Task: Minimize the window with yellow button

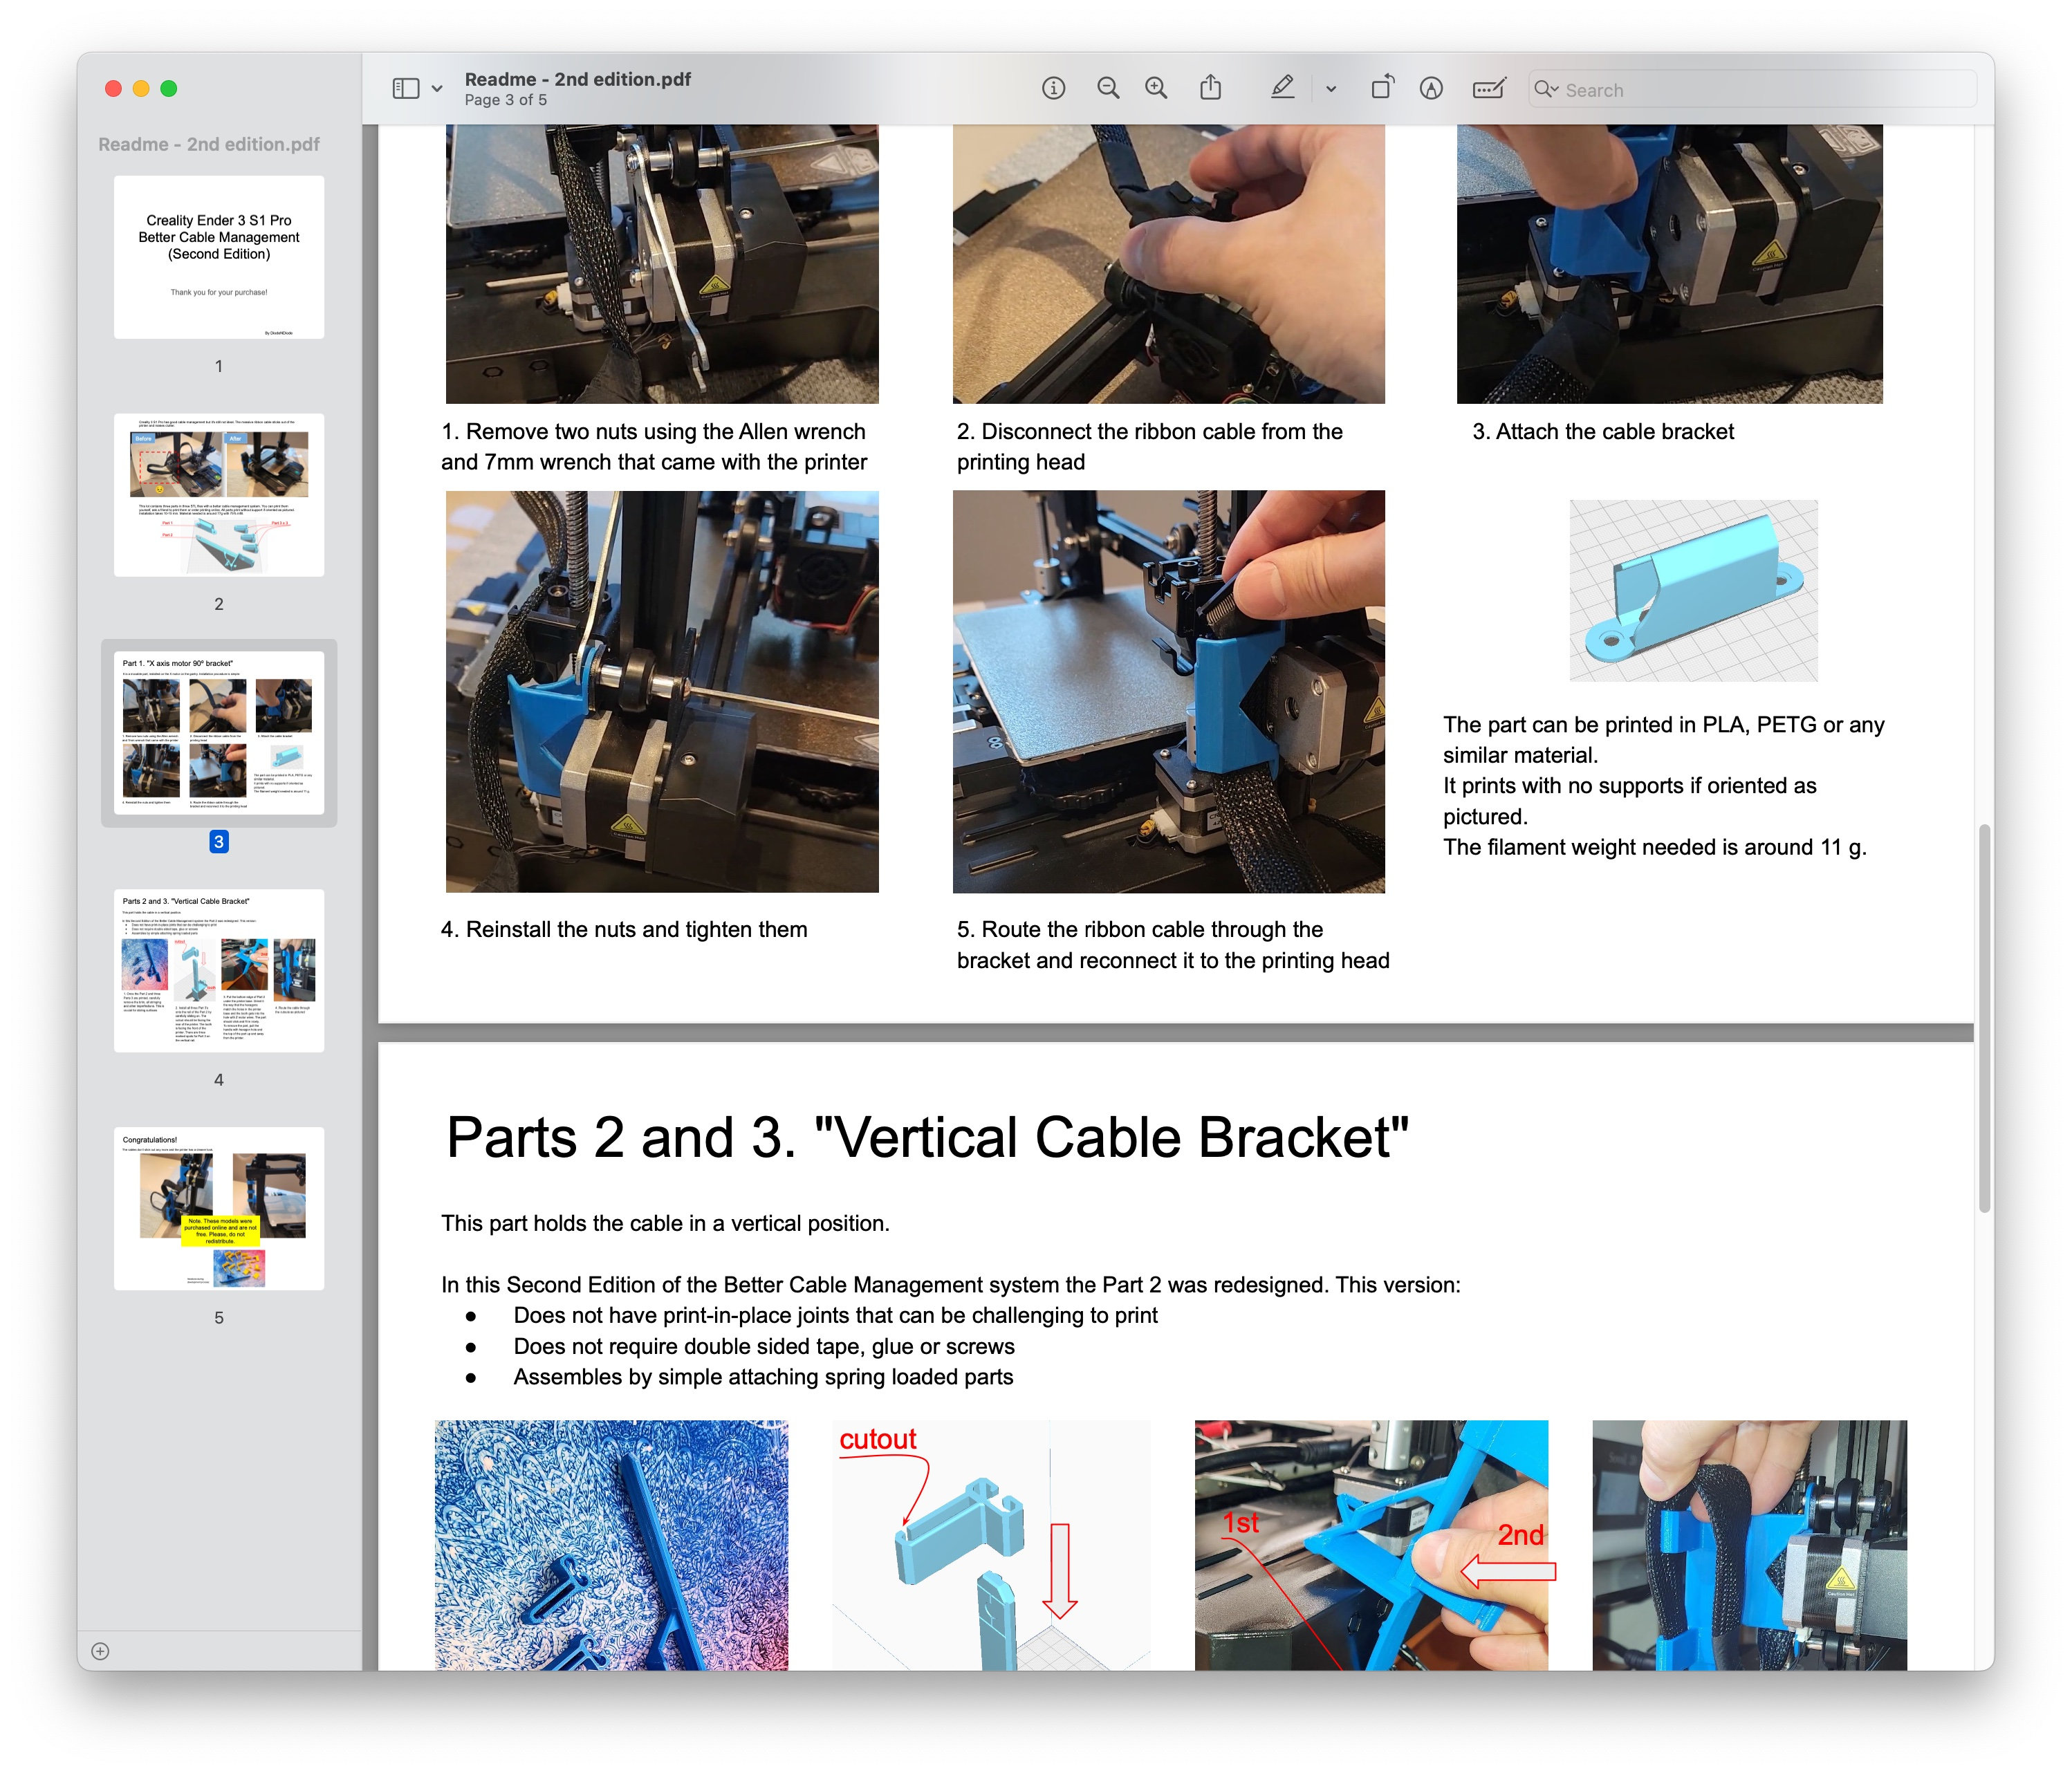Action: coord(141,89)
